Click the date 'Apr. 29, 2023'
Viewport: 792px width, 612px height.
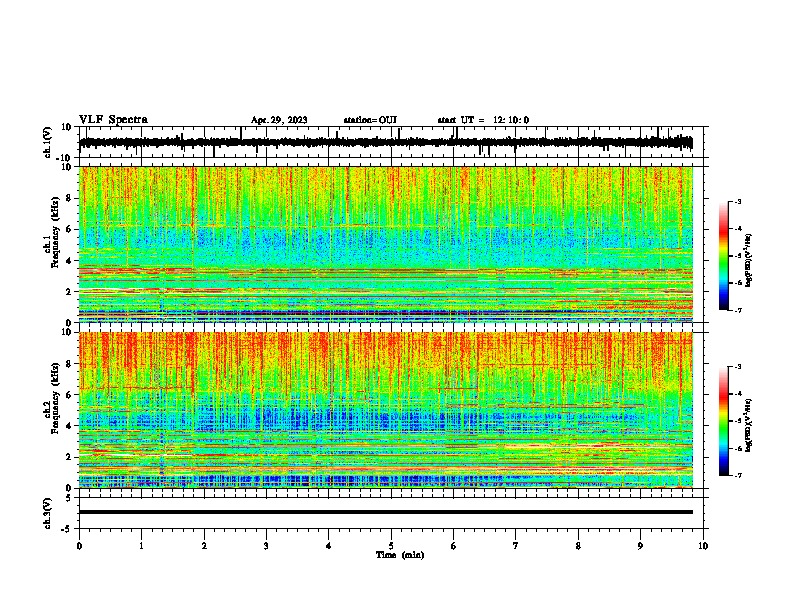coord(279,120)
